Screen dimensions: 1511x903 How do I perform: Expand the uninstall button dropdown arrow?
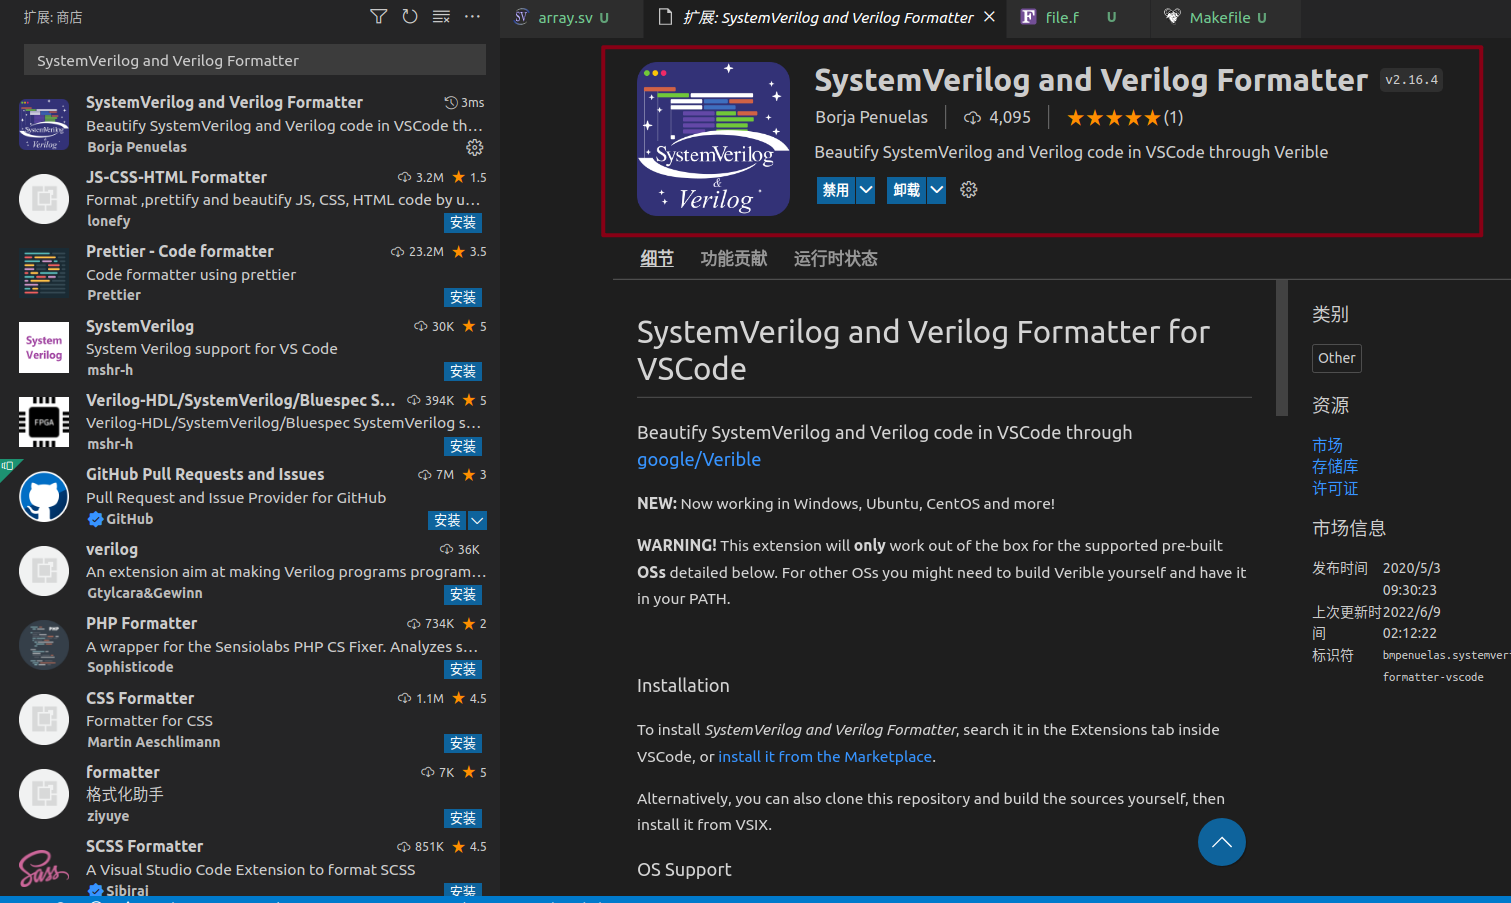coord(936,190)
